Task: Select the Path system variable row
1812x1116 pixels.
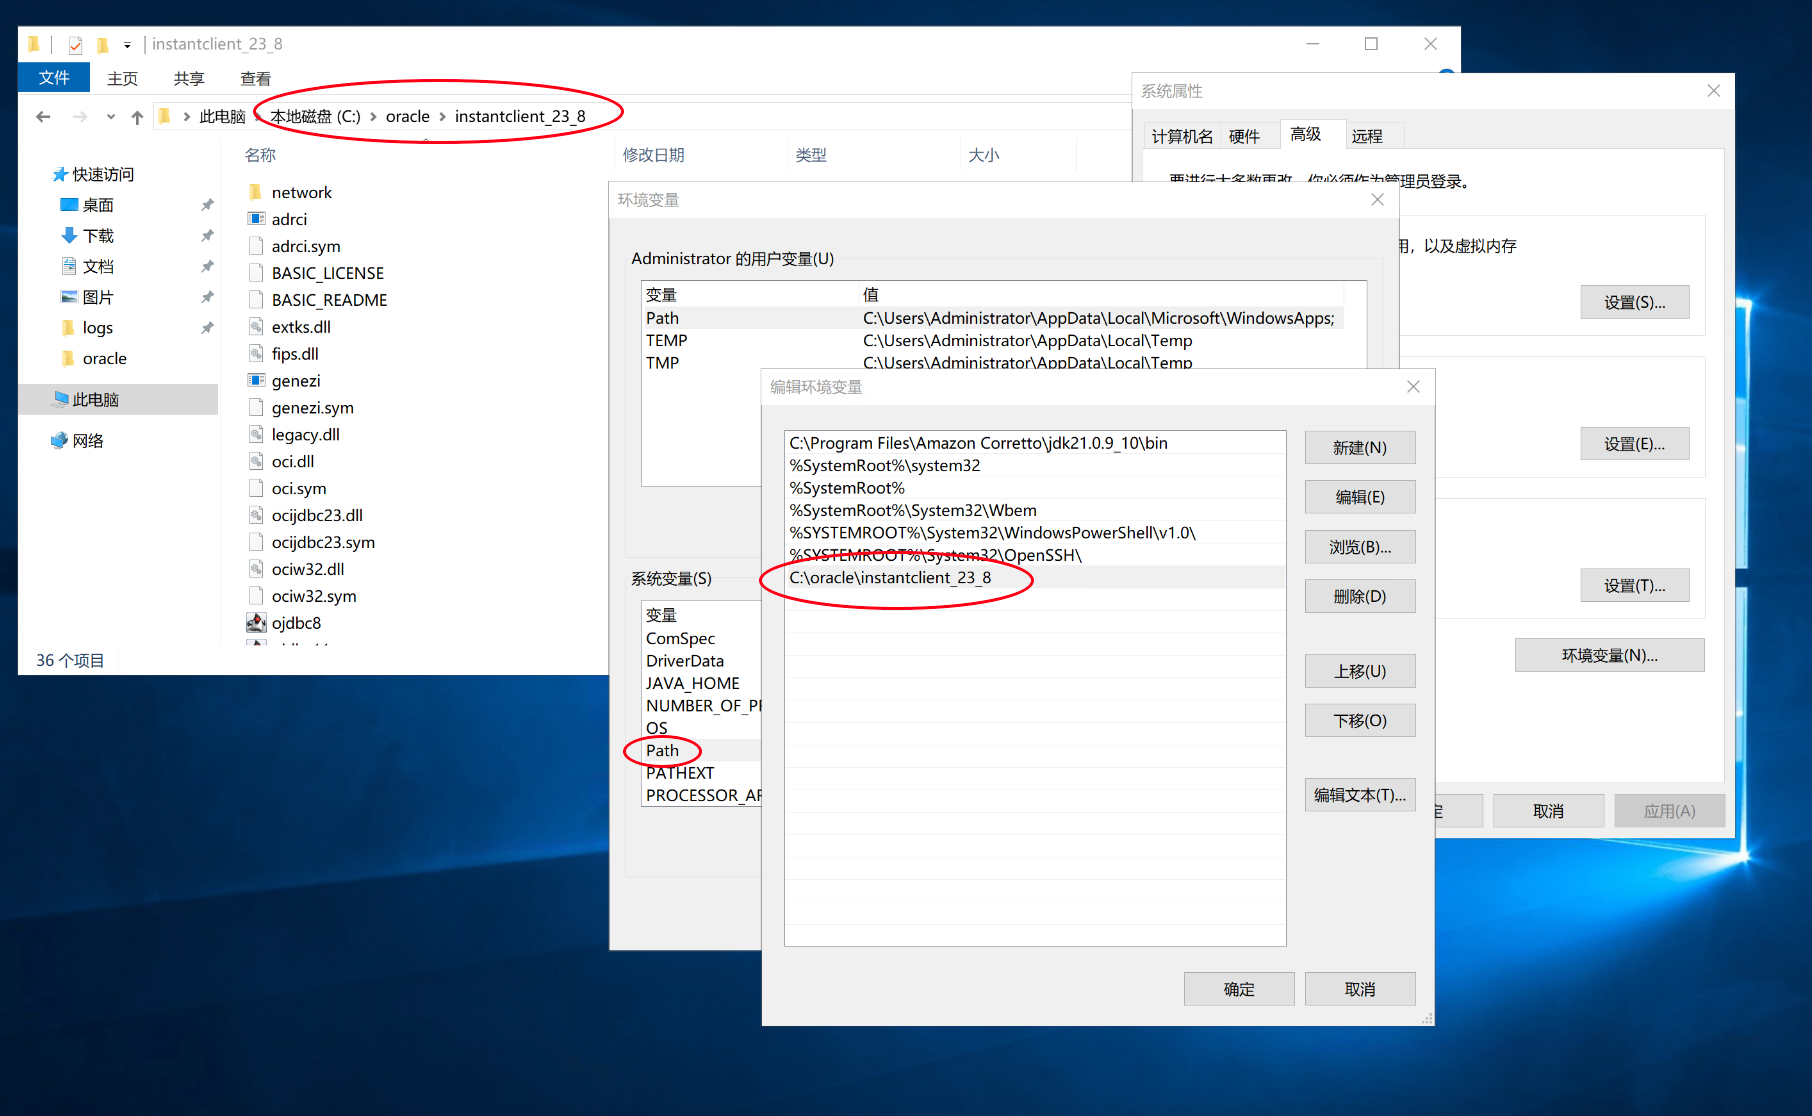Action: [x=662, y=751]
